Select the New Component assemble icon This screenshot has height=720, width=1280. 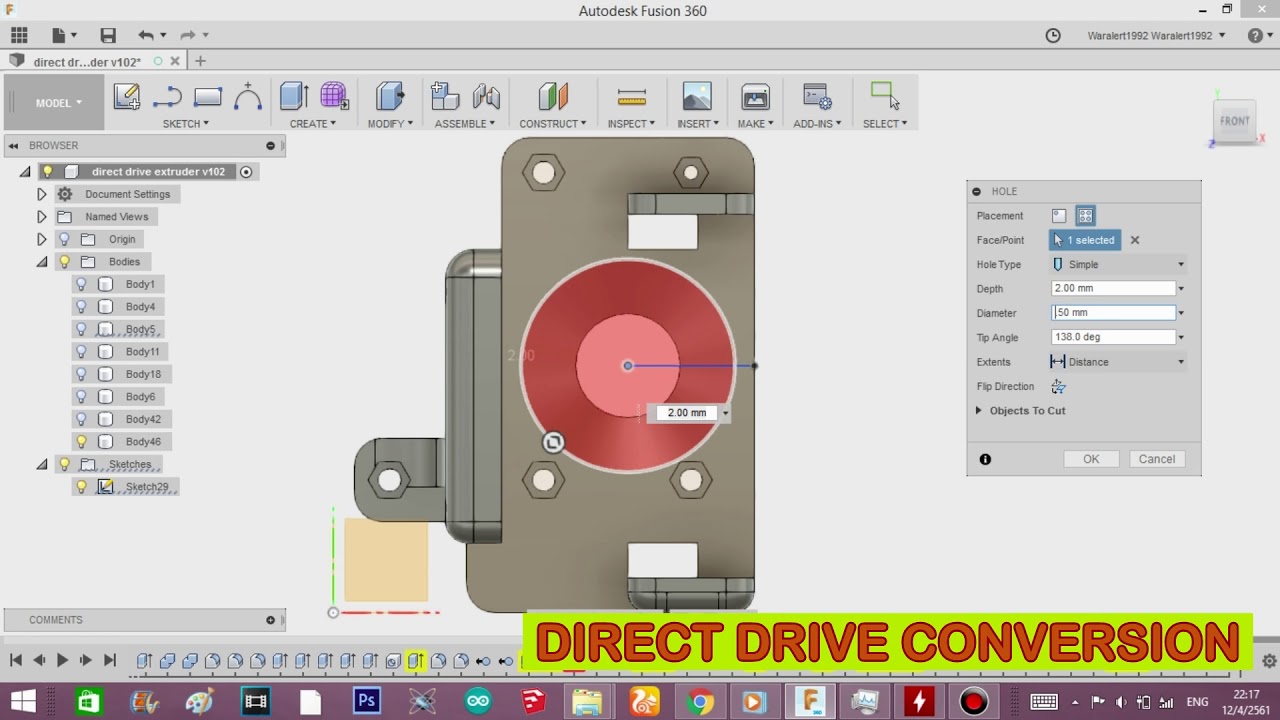pyautogui.click(x=445, y=97)
